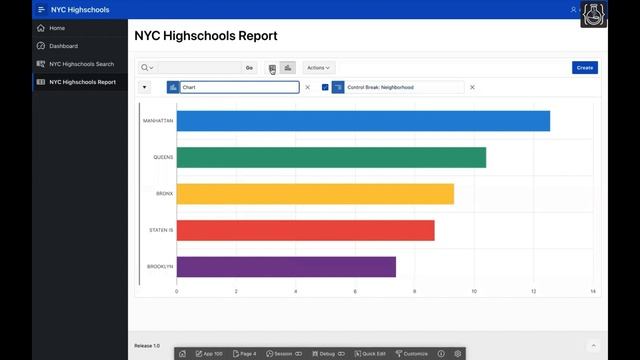Click the blue Create button
Screen dimensions: 640x360
pos(585,68)
